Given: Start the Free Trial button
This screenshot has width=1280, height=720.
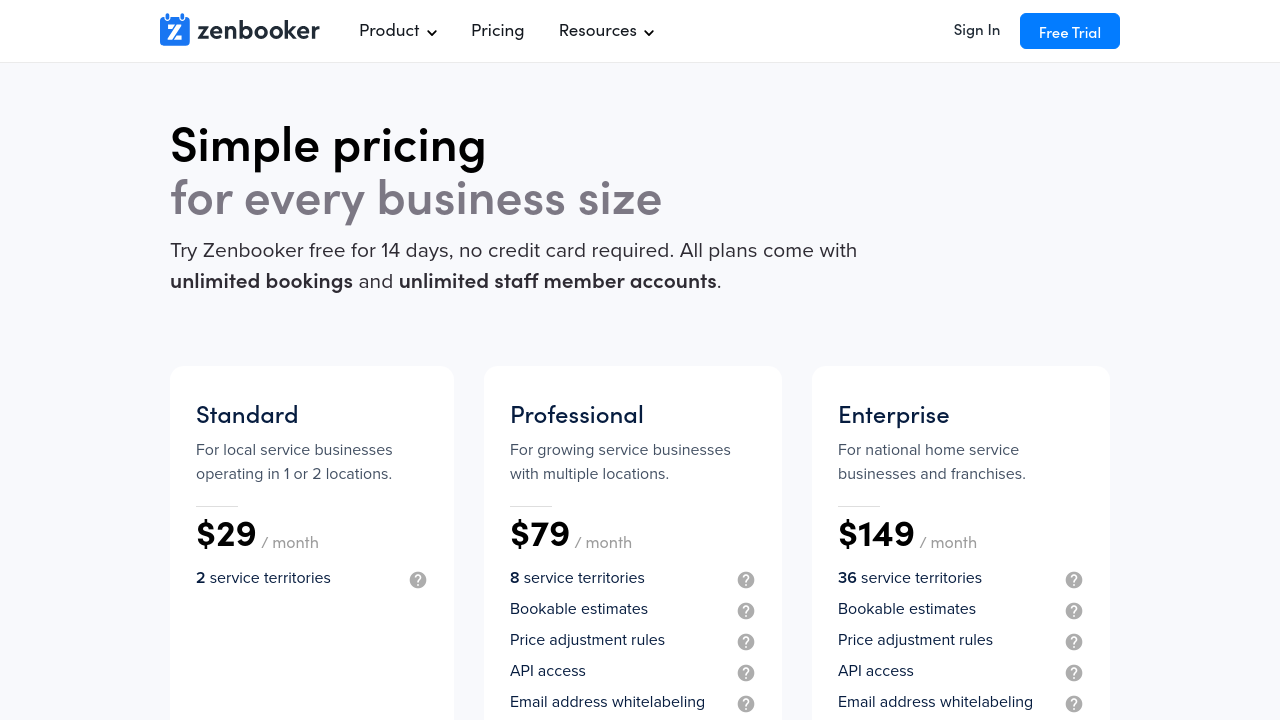Looking at the screenshot, I should 1070,32.
